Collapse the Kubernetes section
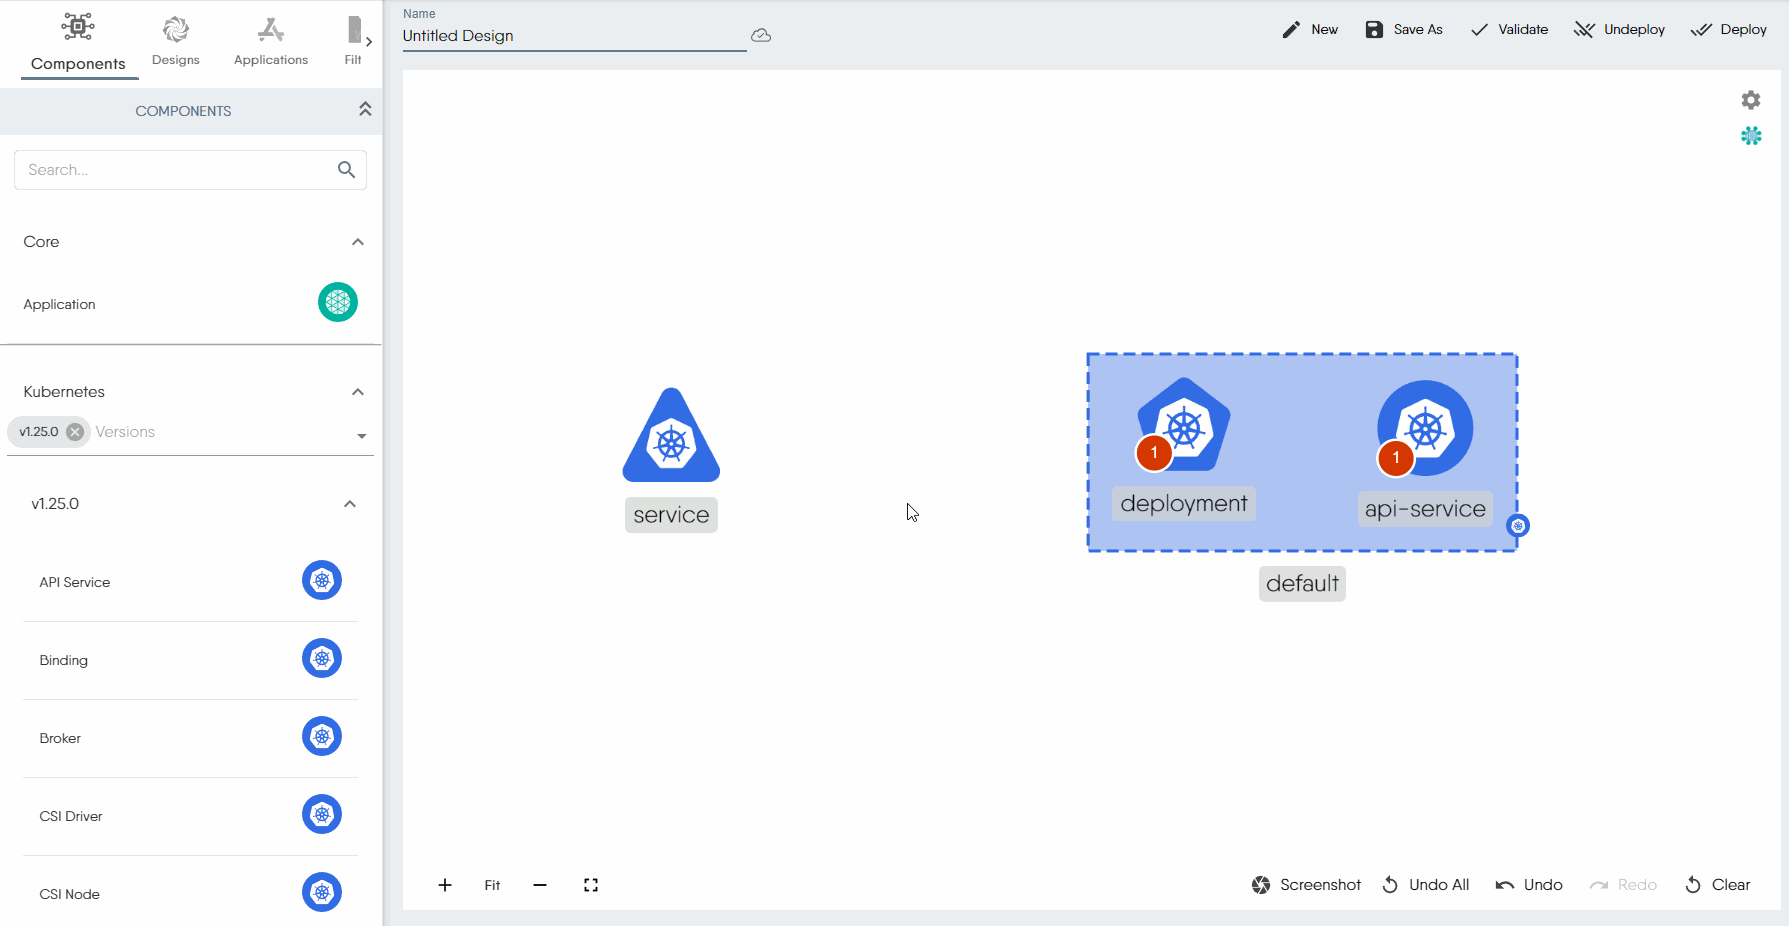Viewport: 1789px width, 926px height. click(x=358, y=392)
